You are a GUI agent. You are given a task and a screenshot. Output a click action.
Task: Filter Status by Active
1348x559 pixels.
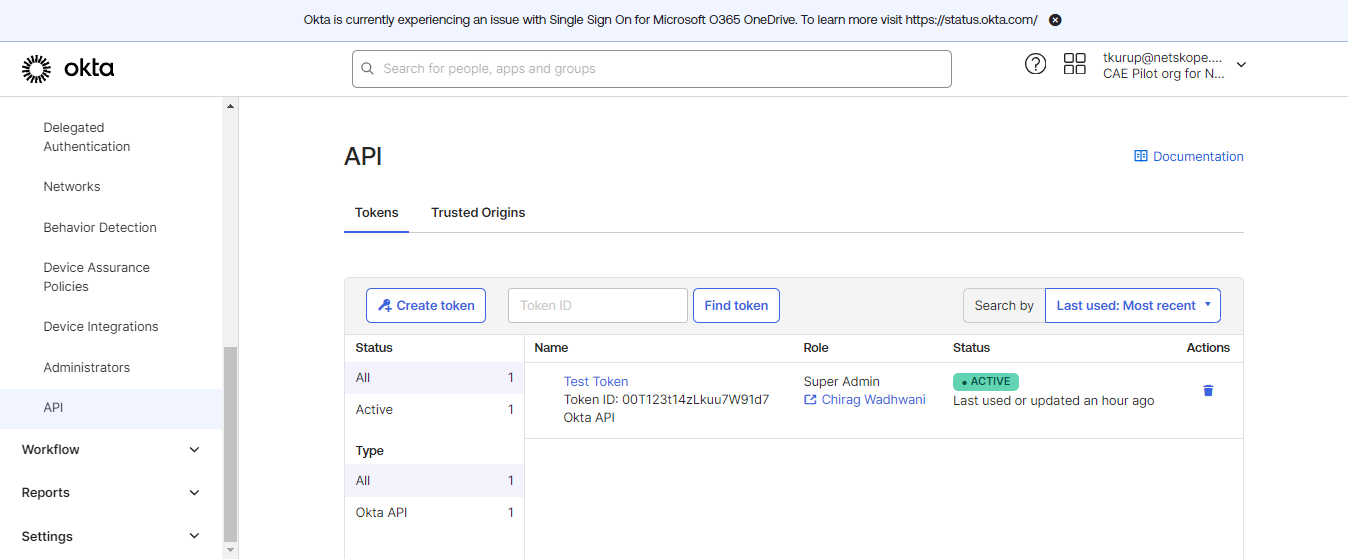(x=434, y=410)
